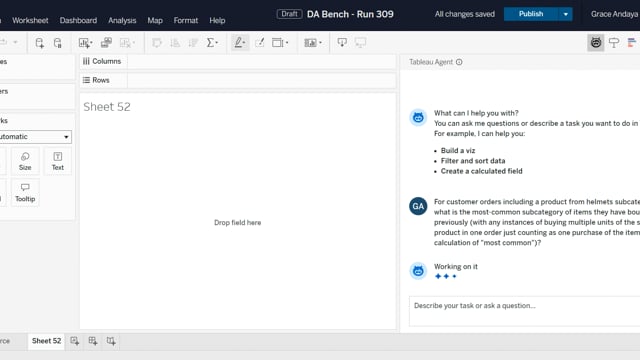This screenshot has height=360, width=640.
Task: Click the Tableau Agent info icon
Action: coord(459,62)
